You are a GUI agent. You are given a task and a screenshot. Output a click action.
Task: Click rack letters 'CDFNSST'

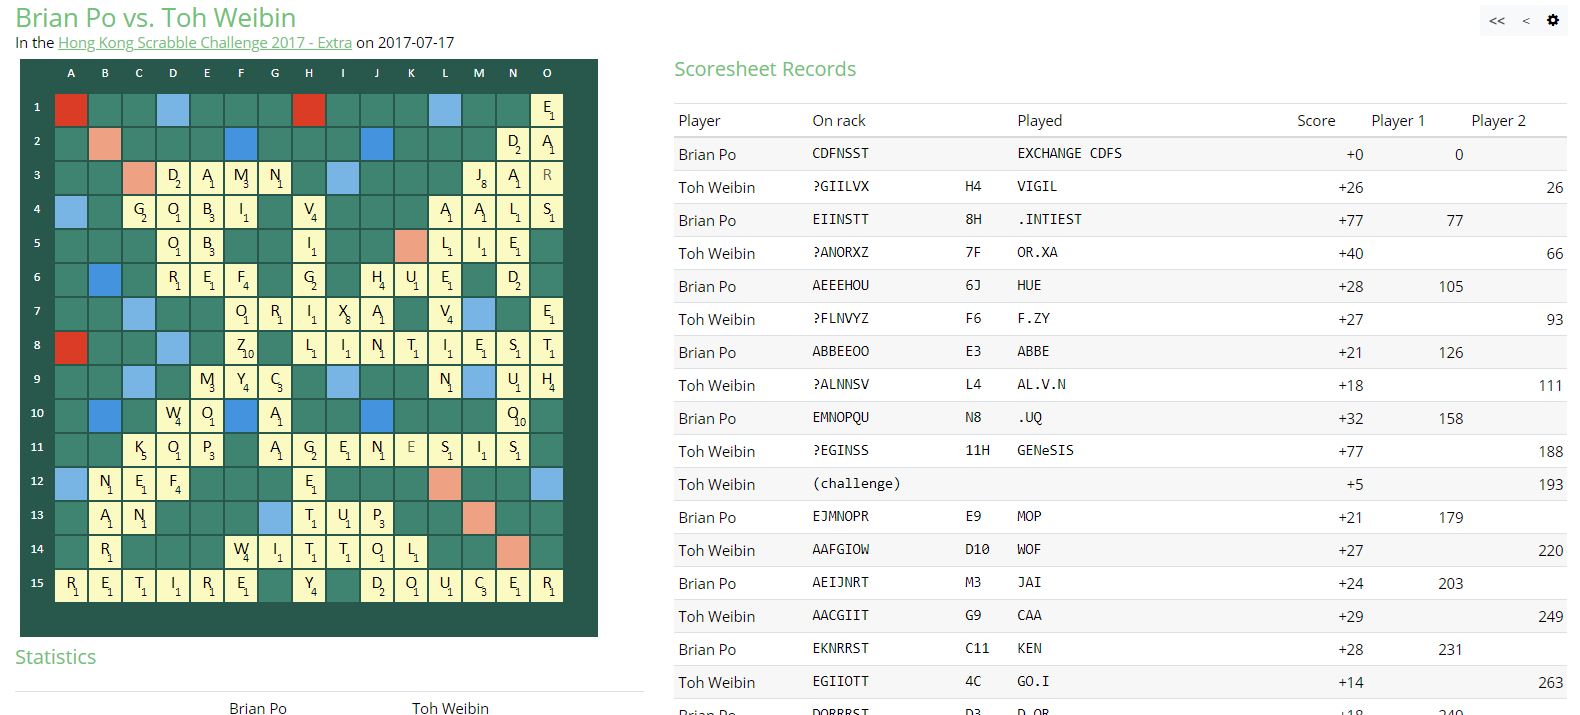(x=840, y=153)
